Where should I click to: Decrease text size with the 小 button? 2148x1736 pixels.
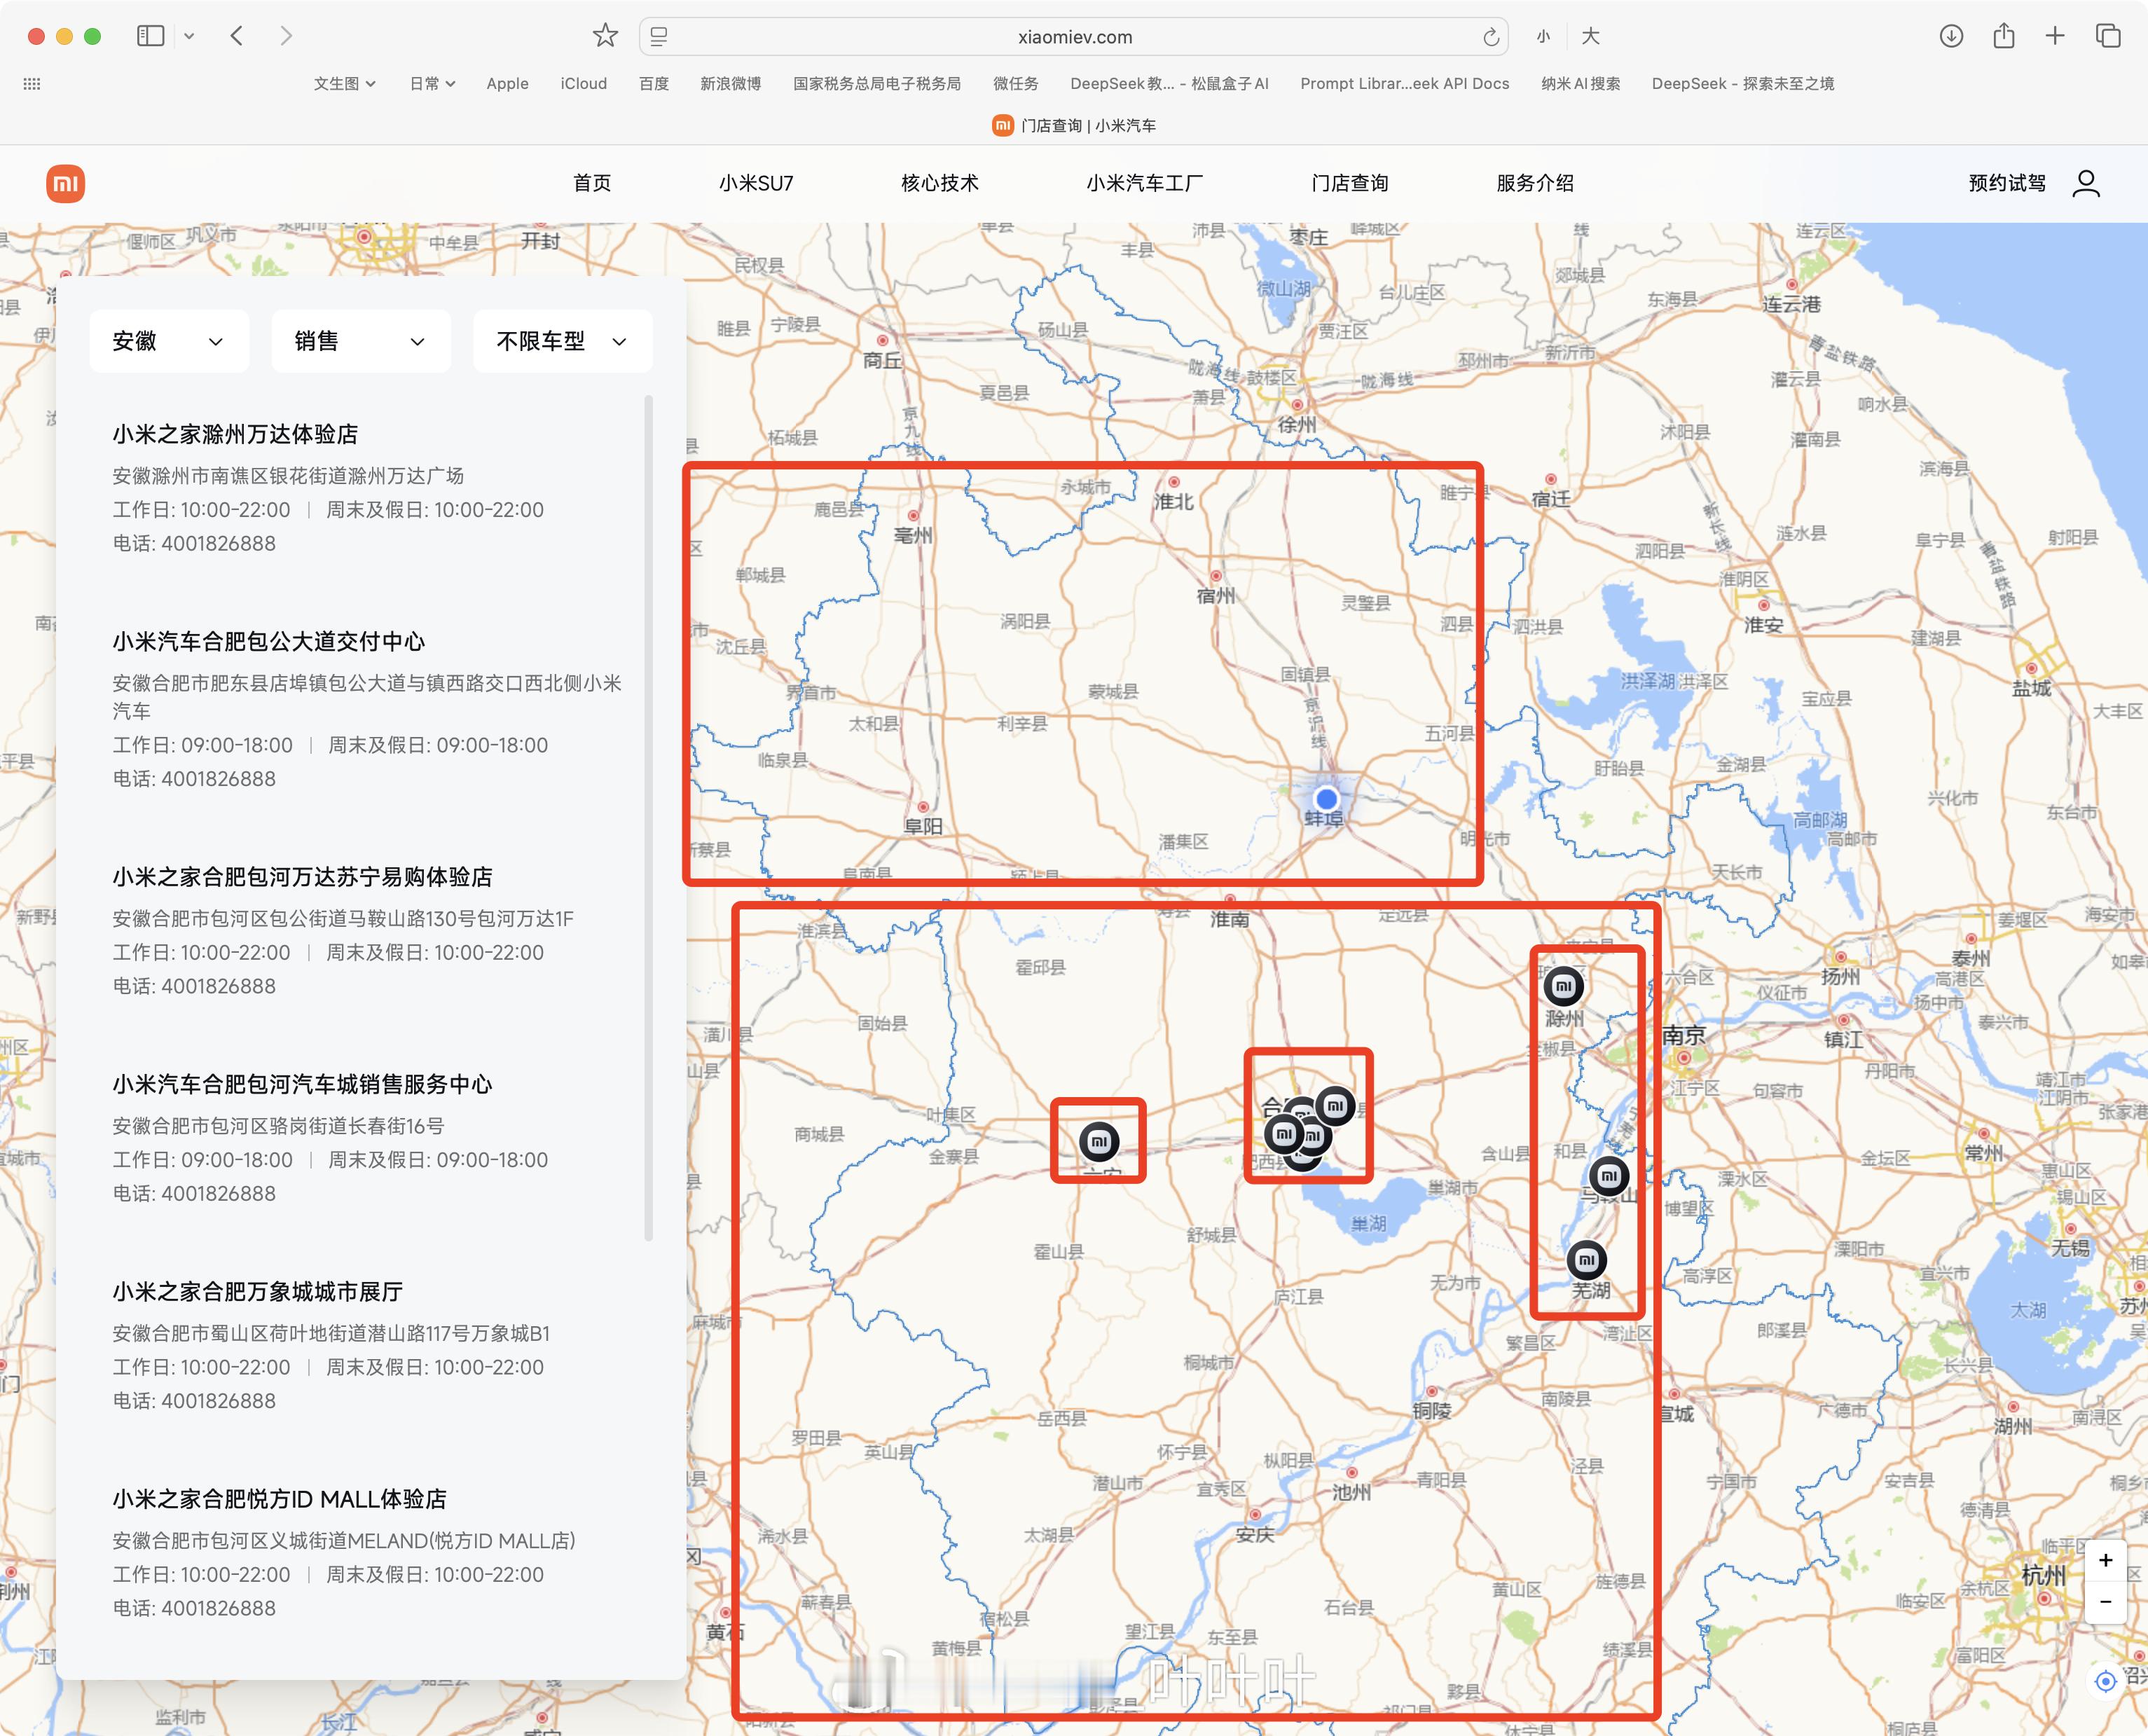tap(1543, 37)
